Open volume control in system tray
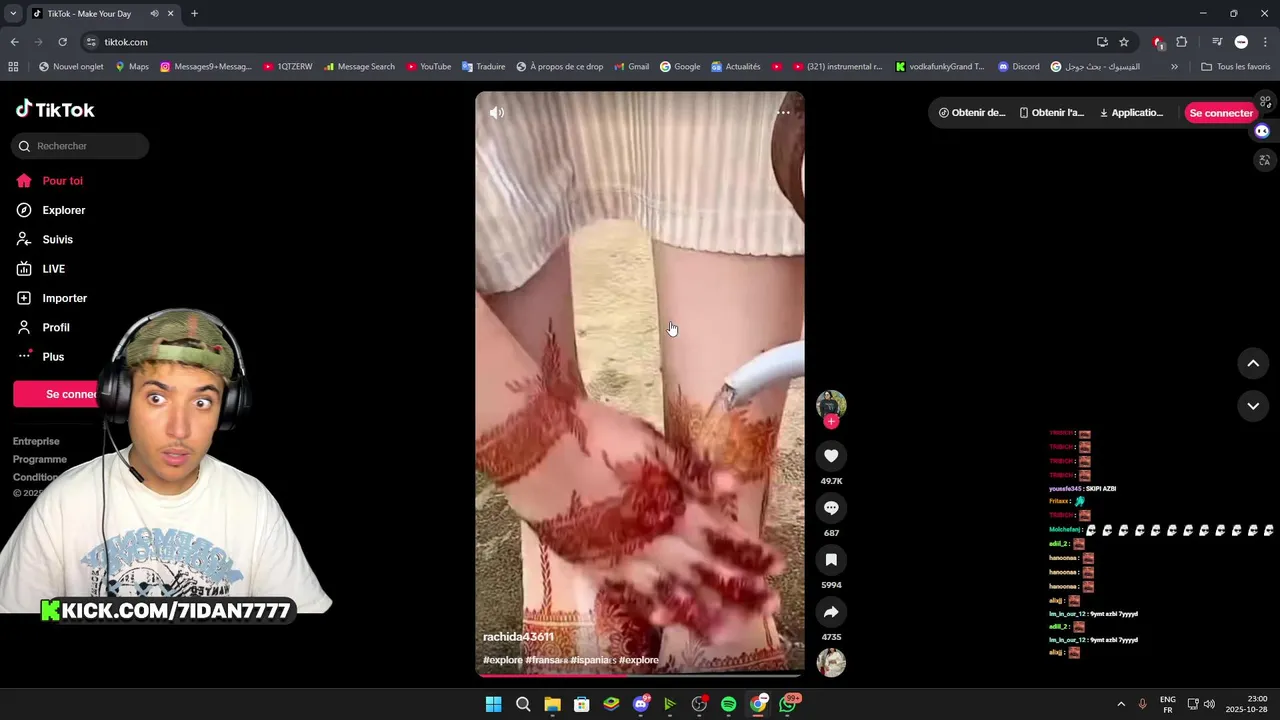 click(x=1209, y=704)
